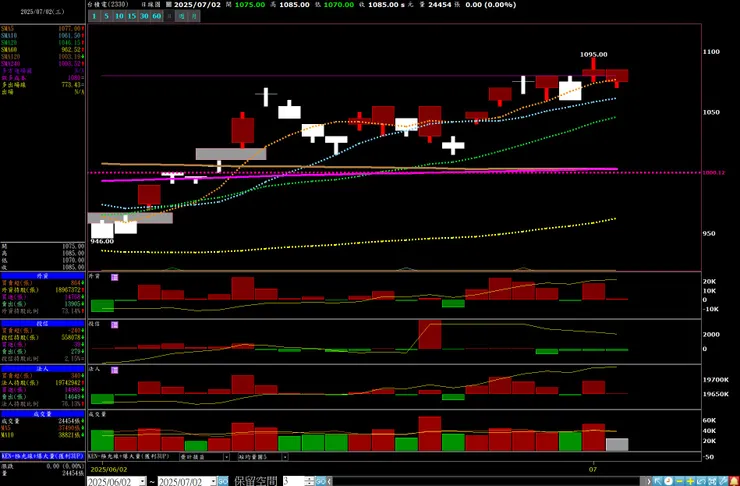This screenshot has height=486, width=740.
Task: Click the 保留空間 number input field
Action: [x=294, y=481]
